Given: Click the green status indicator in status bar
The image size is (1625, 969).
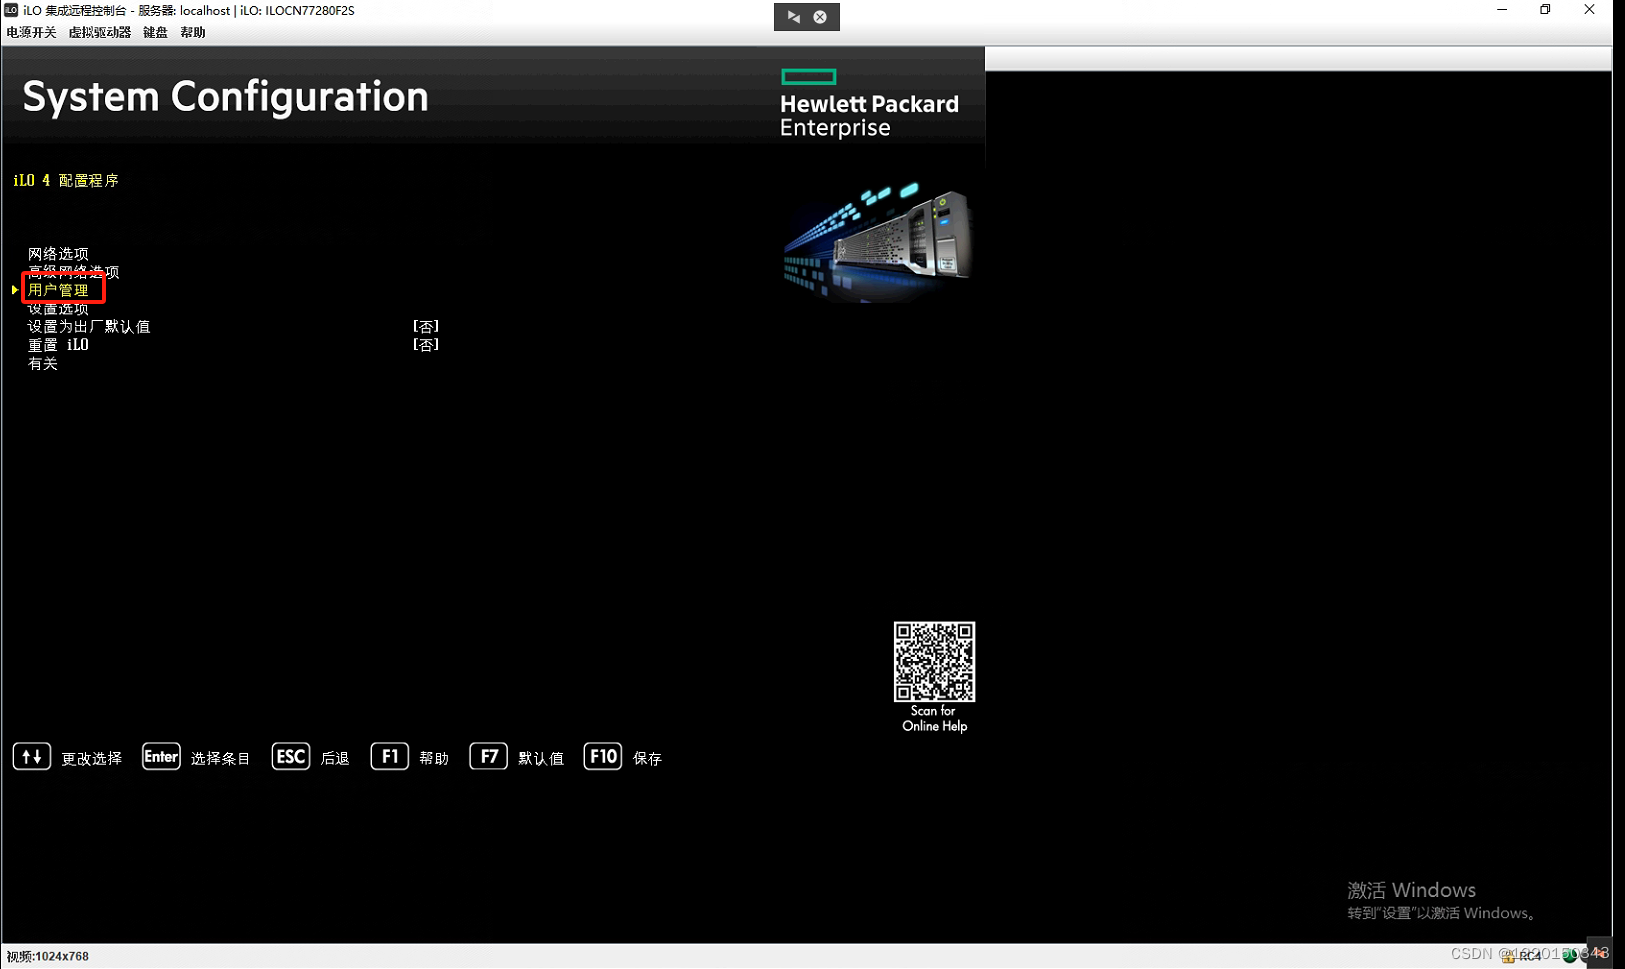Looking at the screenshot, I should click(x=1570, y=956).
